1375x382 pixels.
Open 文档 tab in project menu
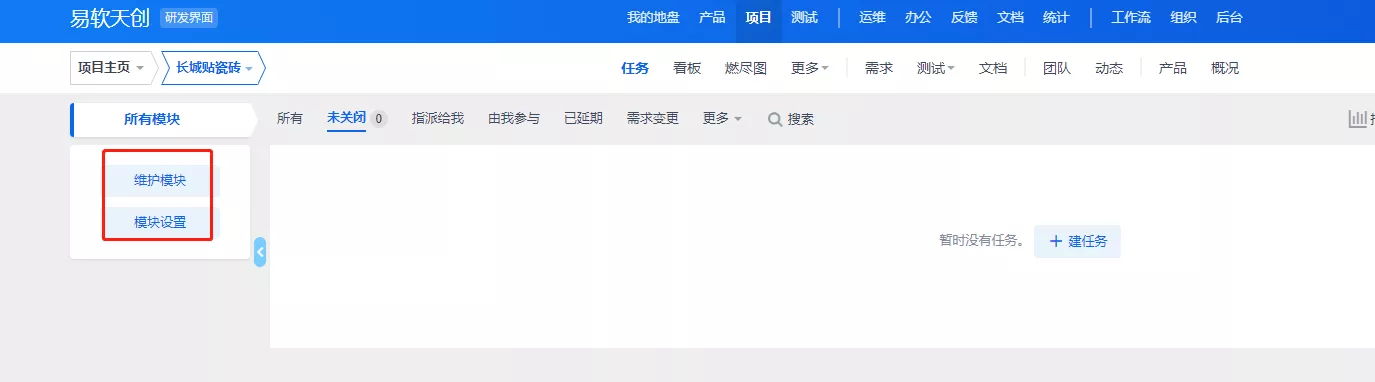993,68
